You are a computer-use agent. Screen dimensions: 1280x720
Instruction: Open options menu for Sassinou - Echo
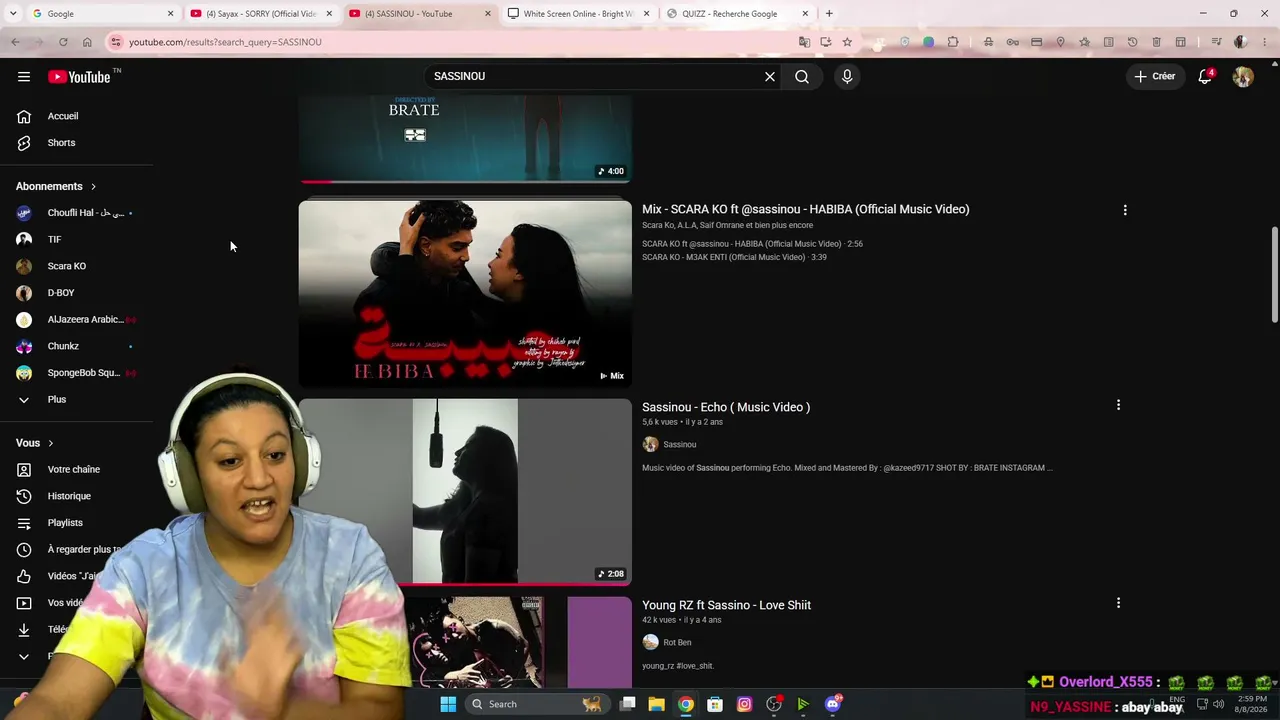(1118, 405)
